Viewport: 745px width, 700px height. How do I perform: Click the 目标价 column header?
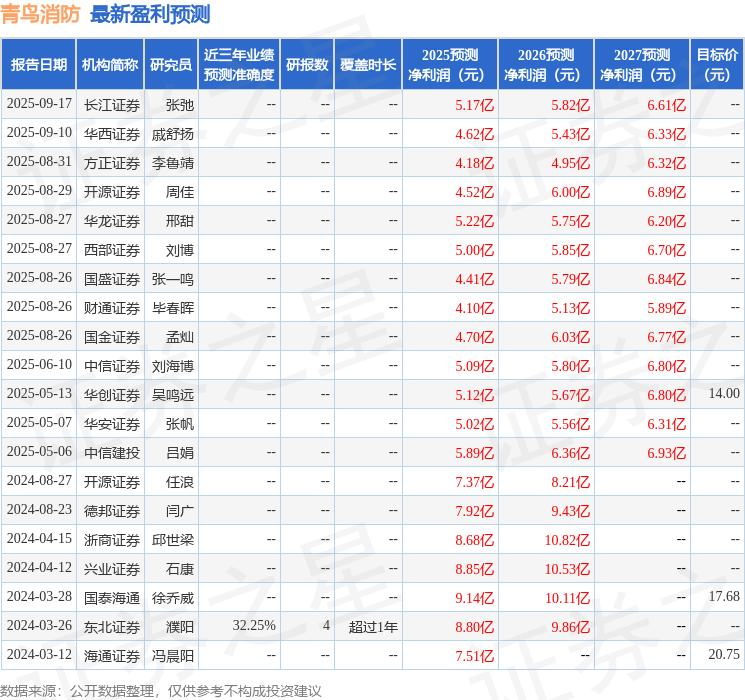tap(717, 65)
